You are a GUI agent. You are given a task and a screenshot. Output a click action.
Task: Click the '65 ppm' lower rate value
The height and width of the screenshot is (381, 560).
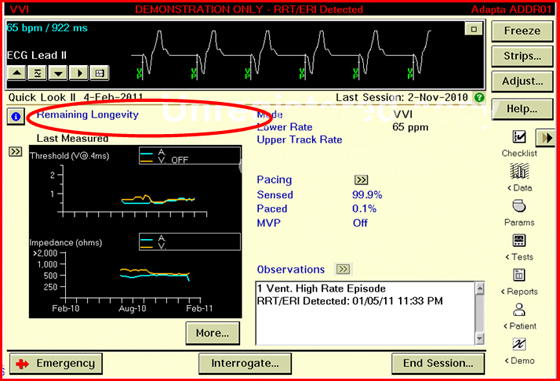(410, 127)
